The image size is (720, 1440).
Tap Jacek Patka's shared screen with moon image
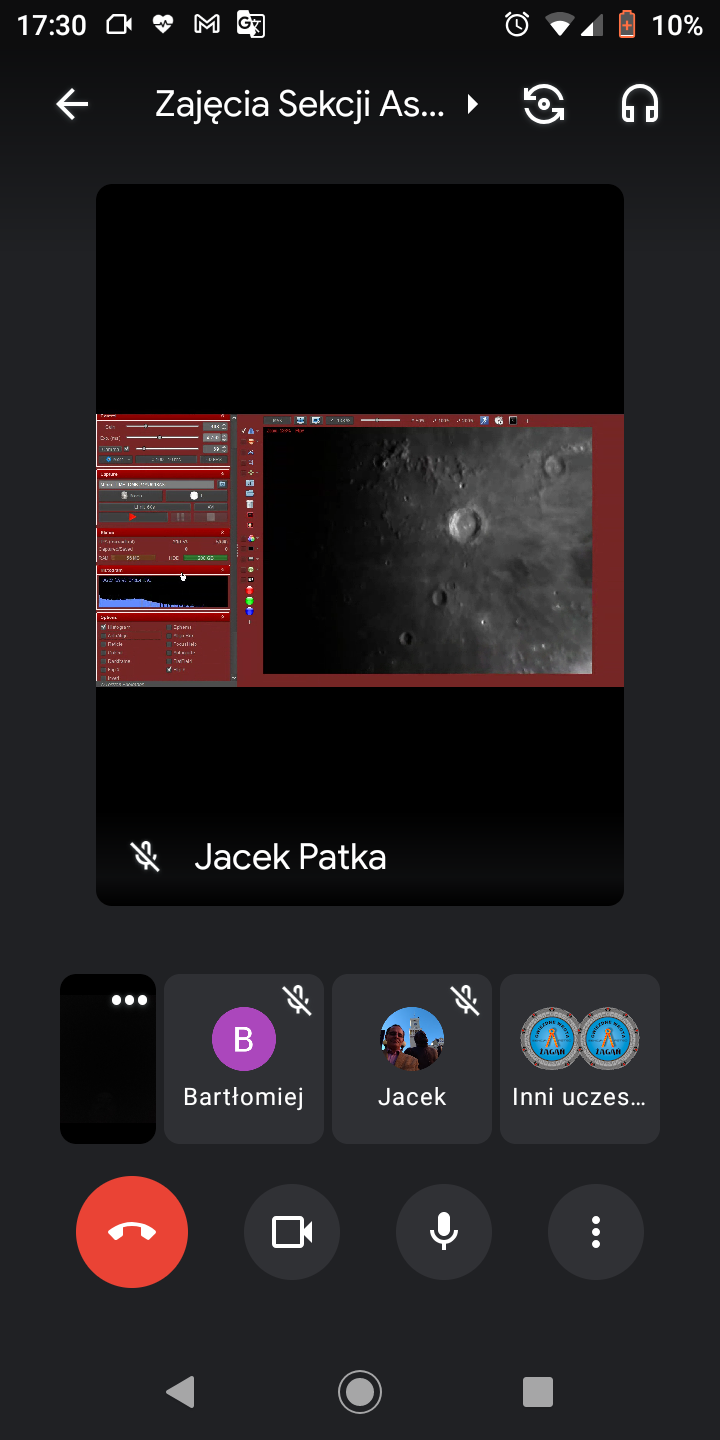(360, 550)
